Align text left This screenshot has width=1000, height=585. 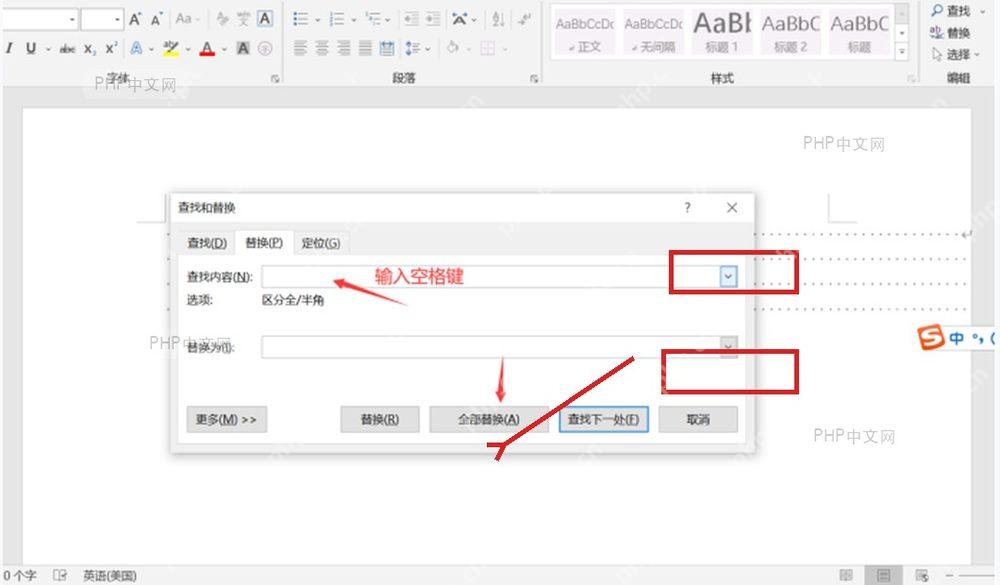tap(300, 48)
